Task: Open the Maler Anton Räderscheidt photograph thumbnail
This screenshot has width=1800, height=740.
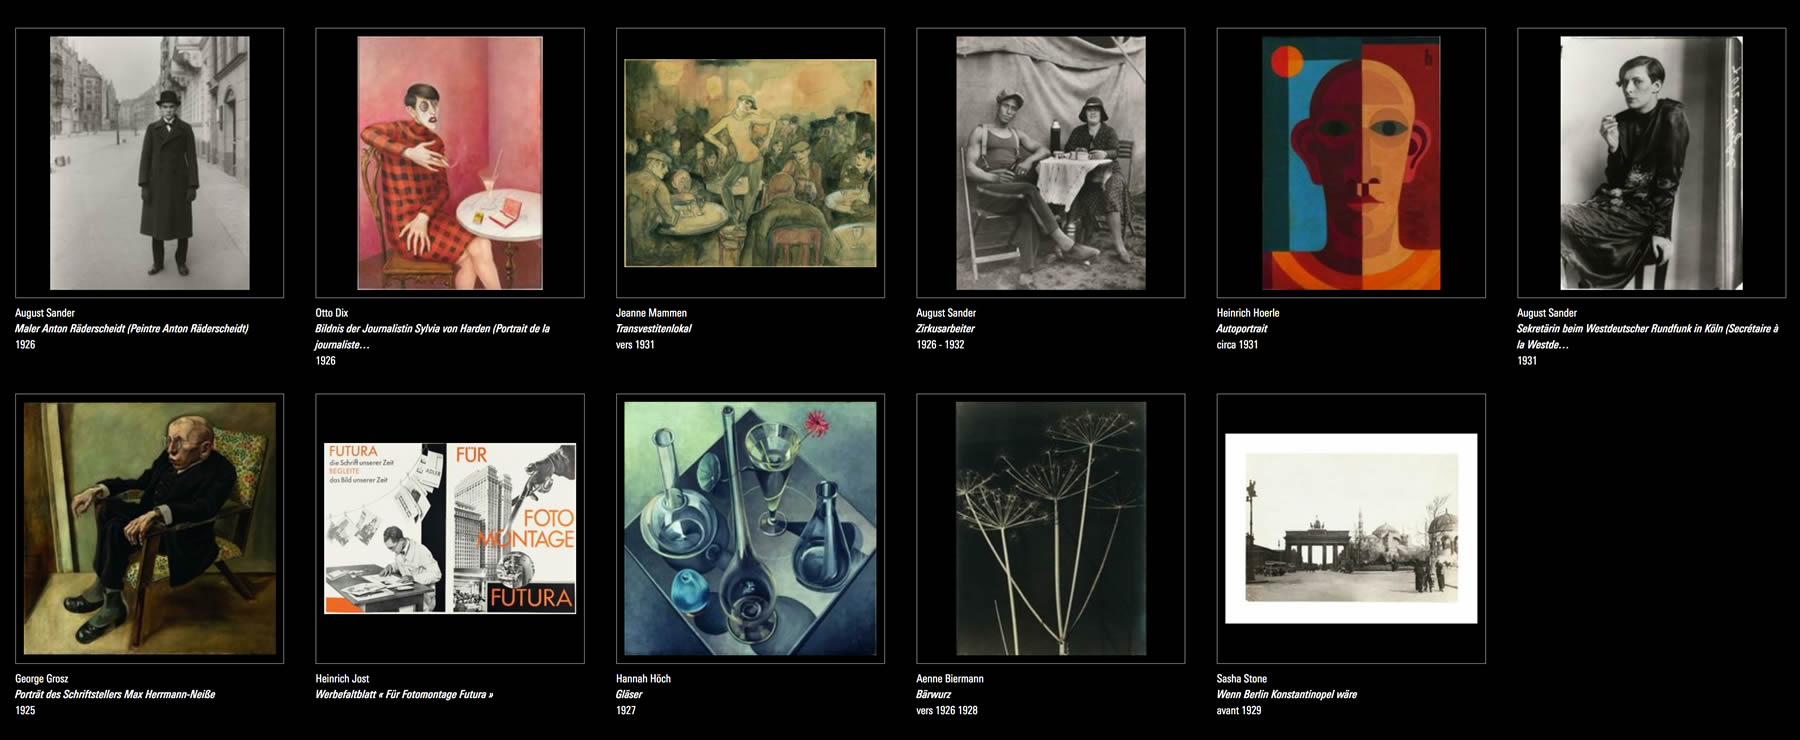Action: point(150,163)
